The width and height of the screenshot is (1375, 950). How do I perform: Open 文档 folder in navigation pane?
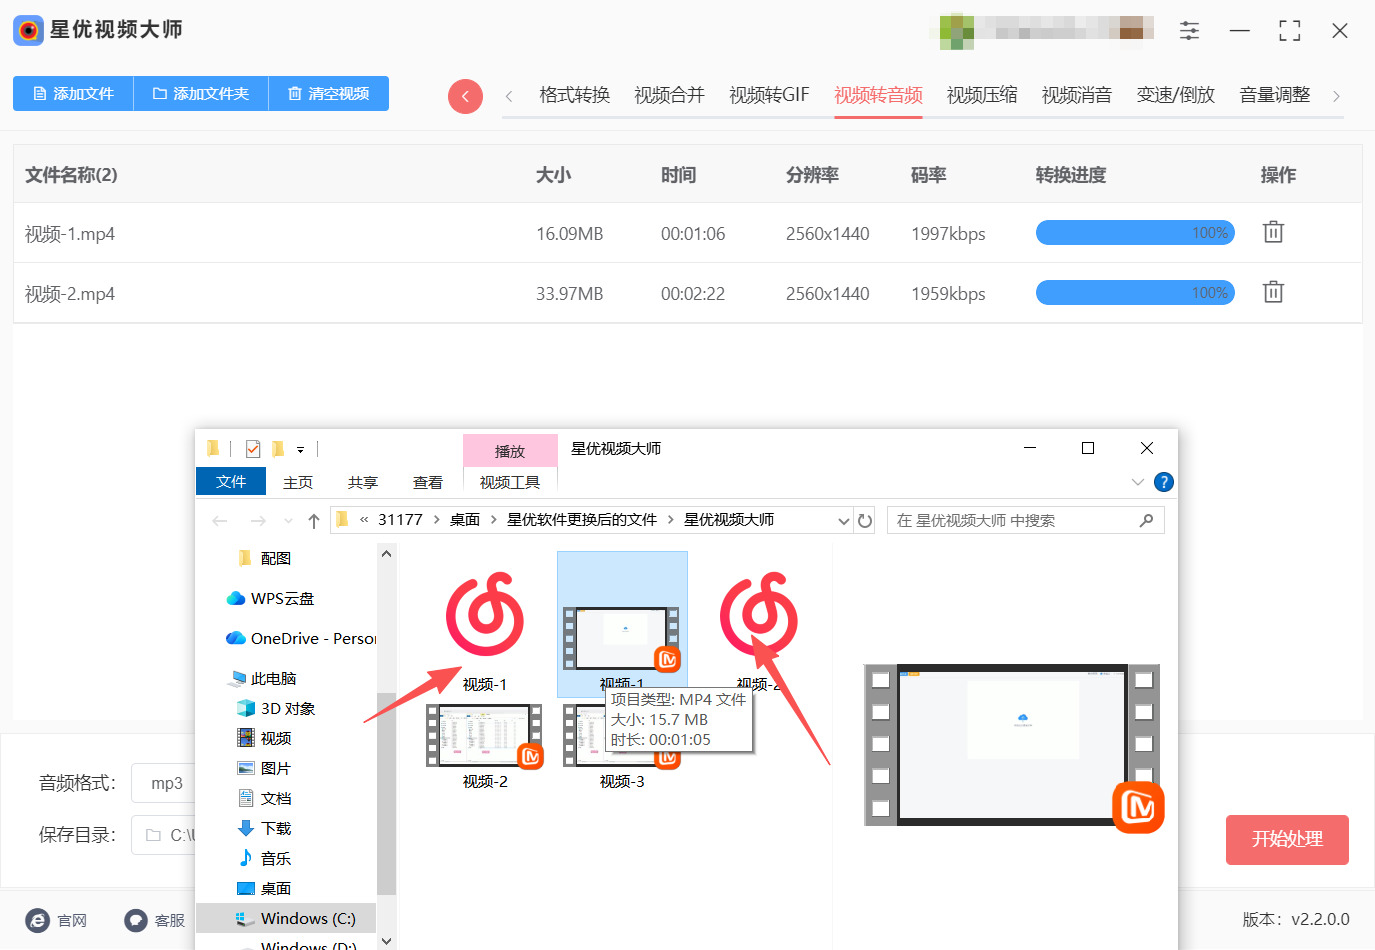coord(264,799)
